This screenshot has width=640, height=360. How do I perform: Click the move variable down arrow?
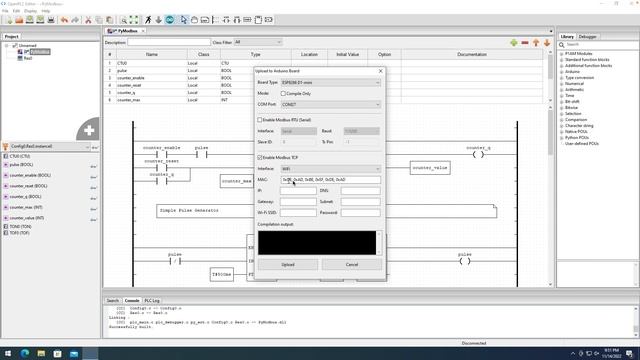click(x=547, y=43)
